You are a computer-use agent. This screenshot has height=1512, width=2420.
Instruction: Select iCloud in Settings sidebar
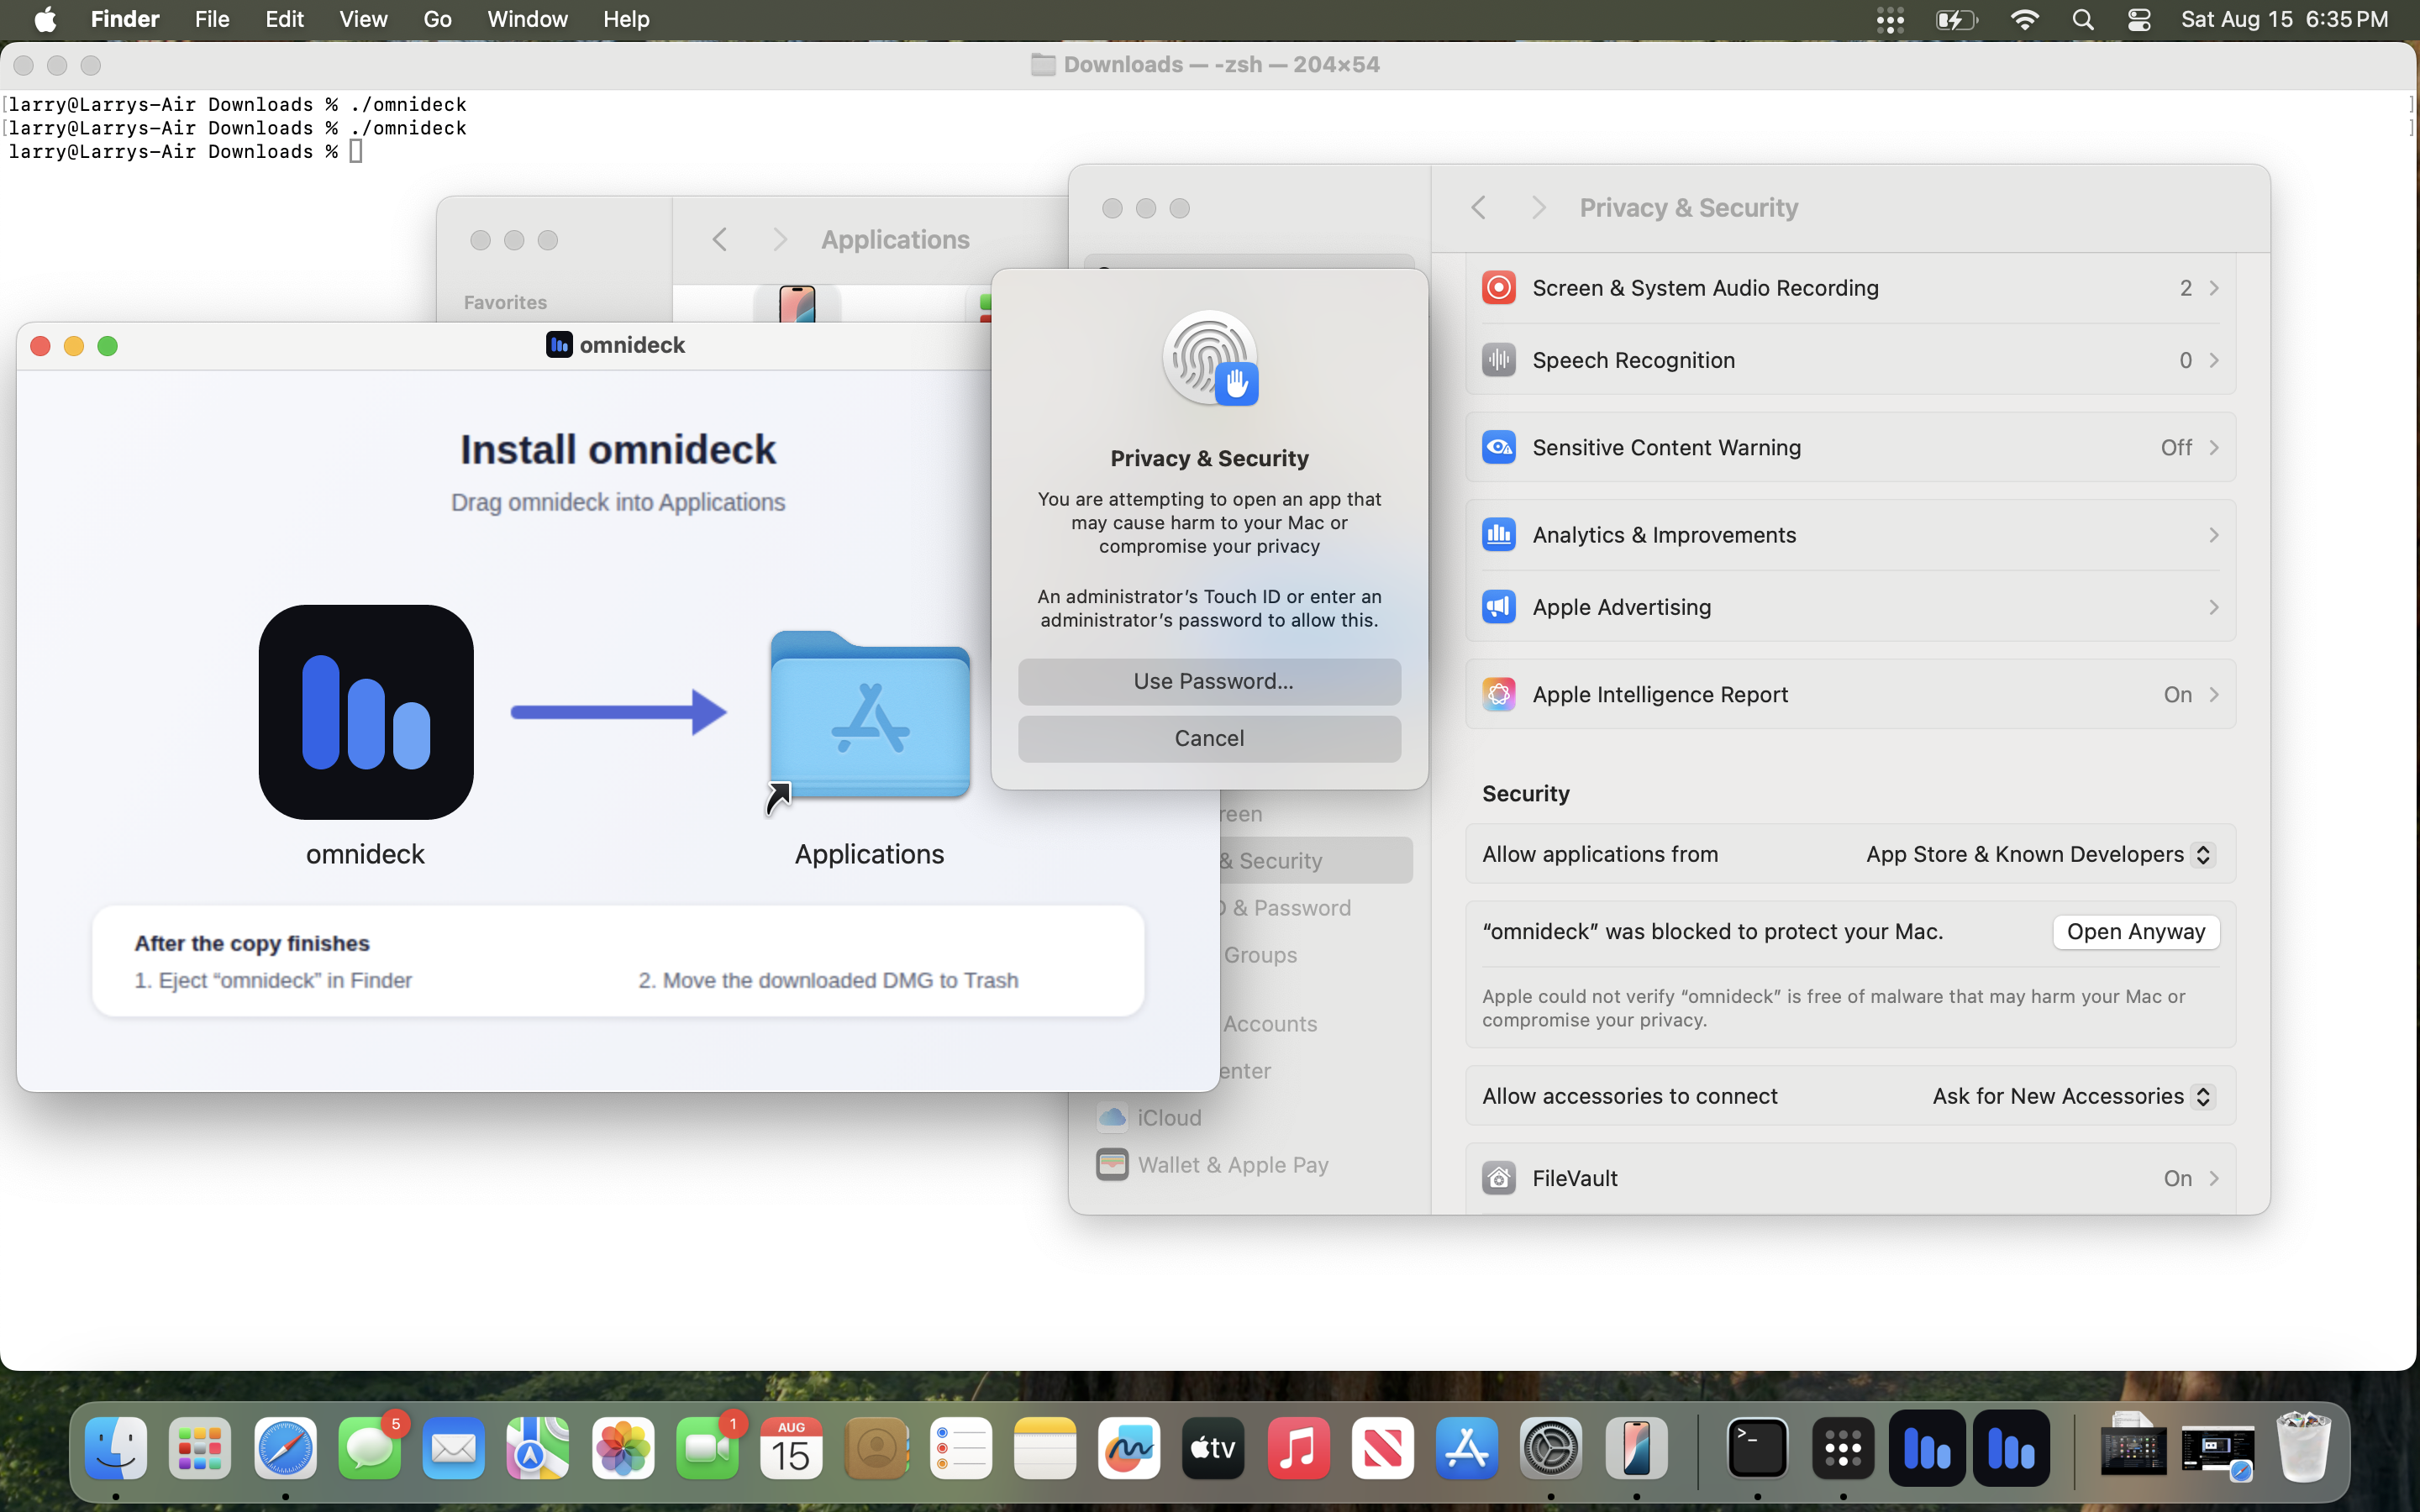click(1150, 1117)
